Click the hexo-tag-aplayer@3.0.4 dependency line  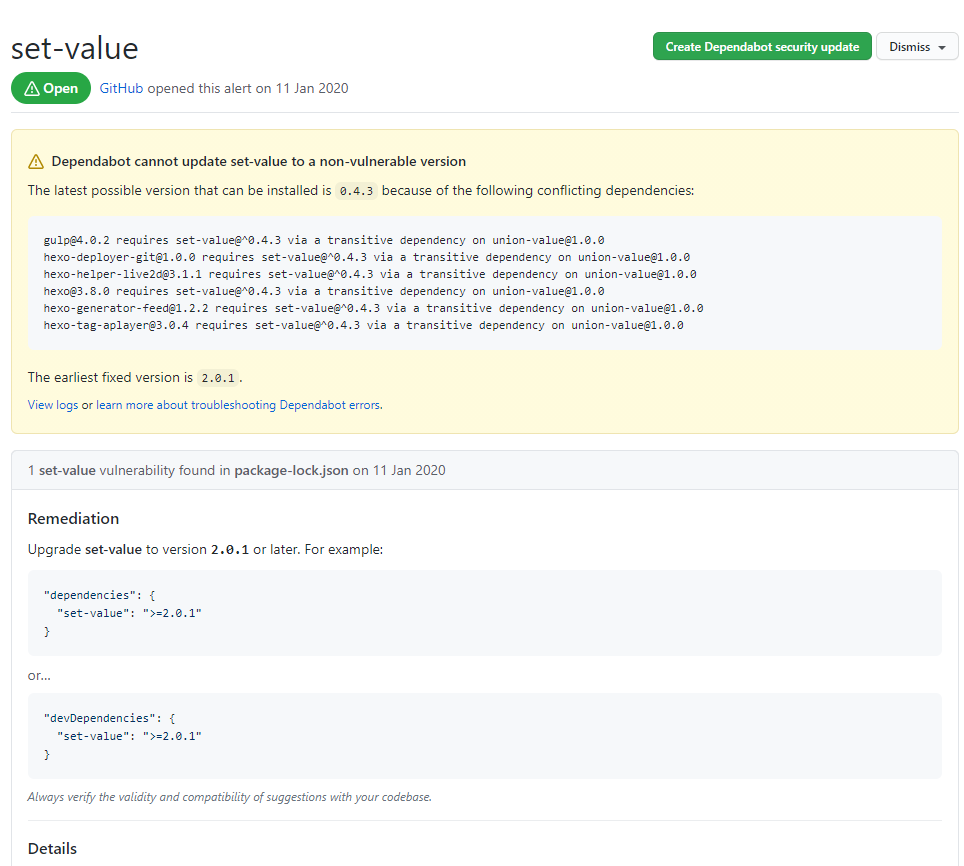363,325
